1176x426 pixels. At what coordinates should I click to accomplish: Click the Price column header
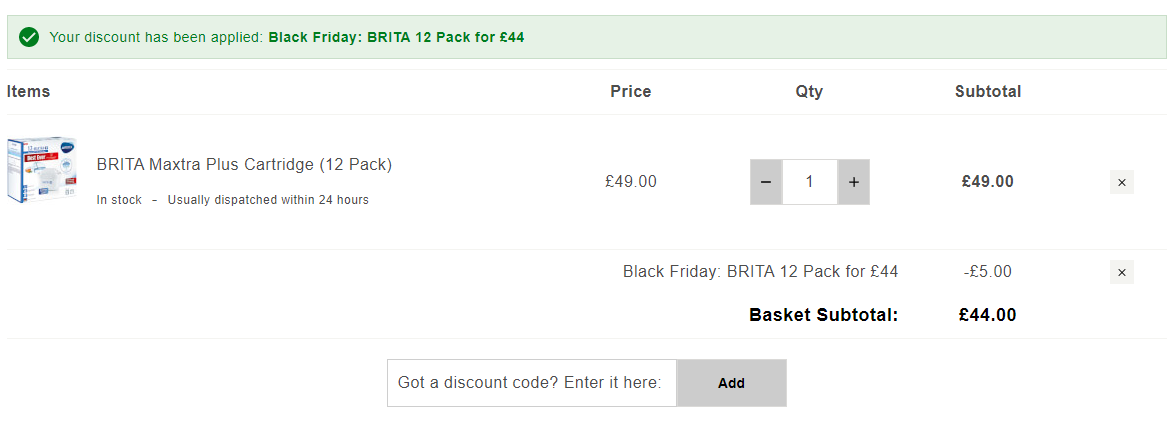(631, 92)
